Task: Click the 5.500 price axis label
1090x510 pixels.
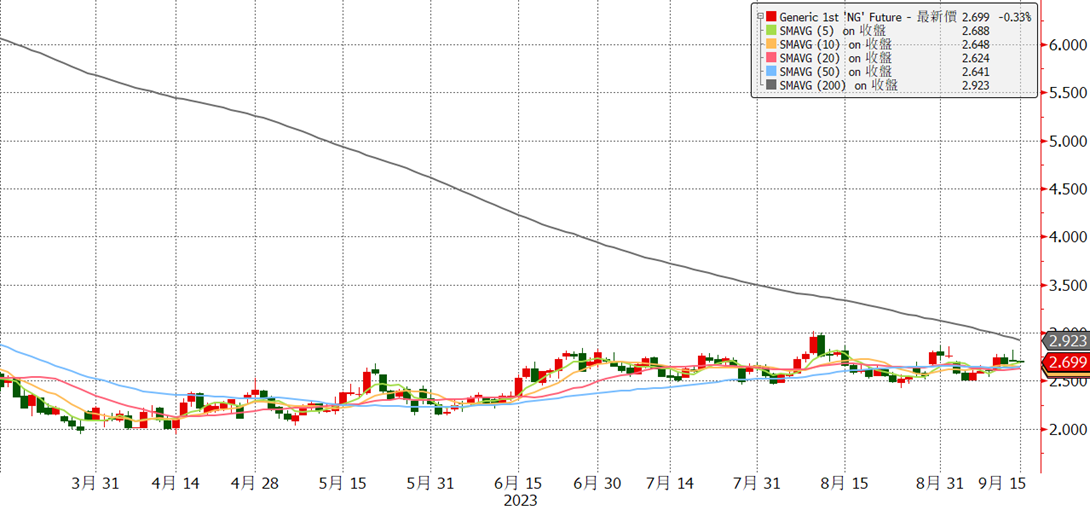Action: coord(1068,93)
